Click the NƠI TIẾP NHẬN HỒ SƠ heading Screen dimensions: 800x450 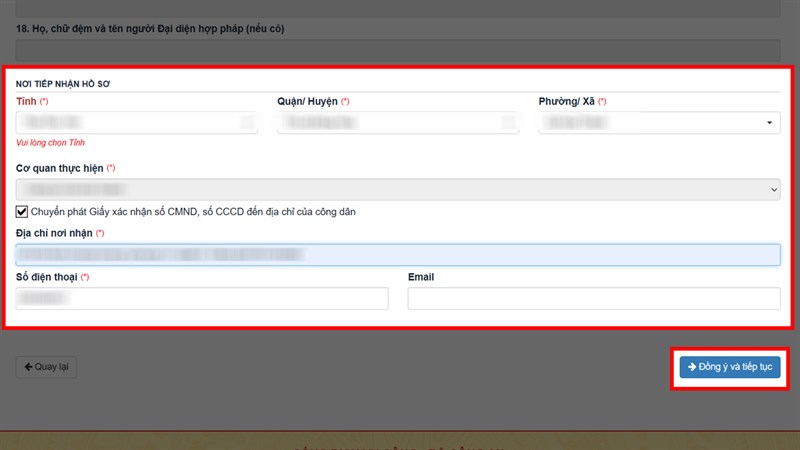click(x=63, y=84)
